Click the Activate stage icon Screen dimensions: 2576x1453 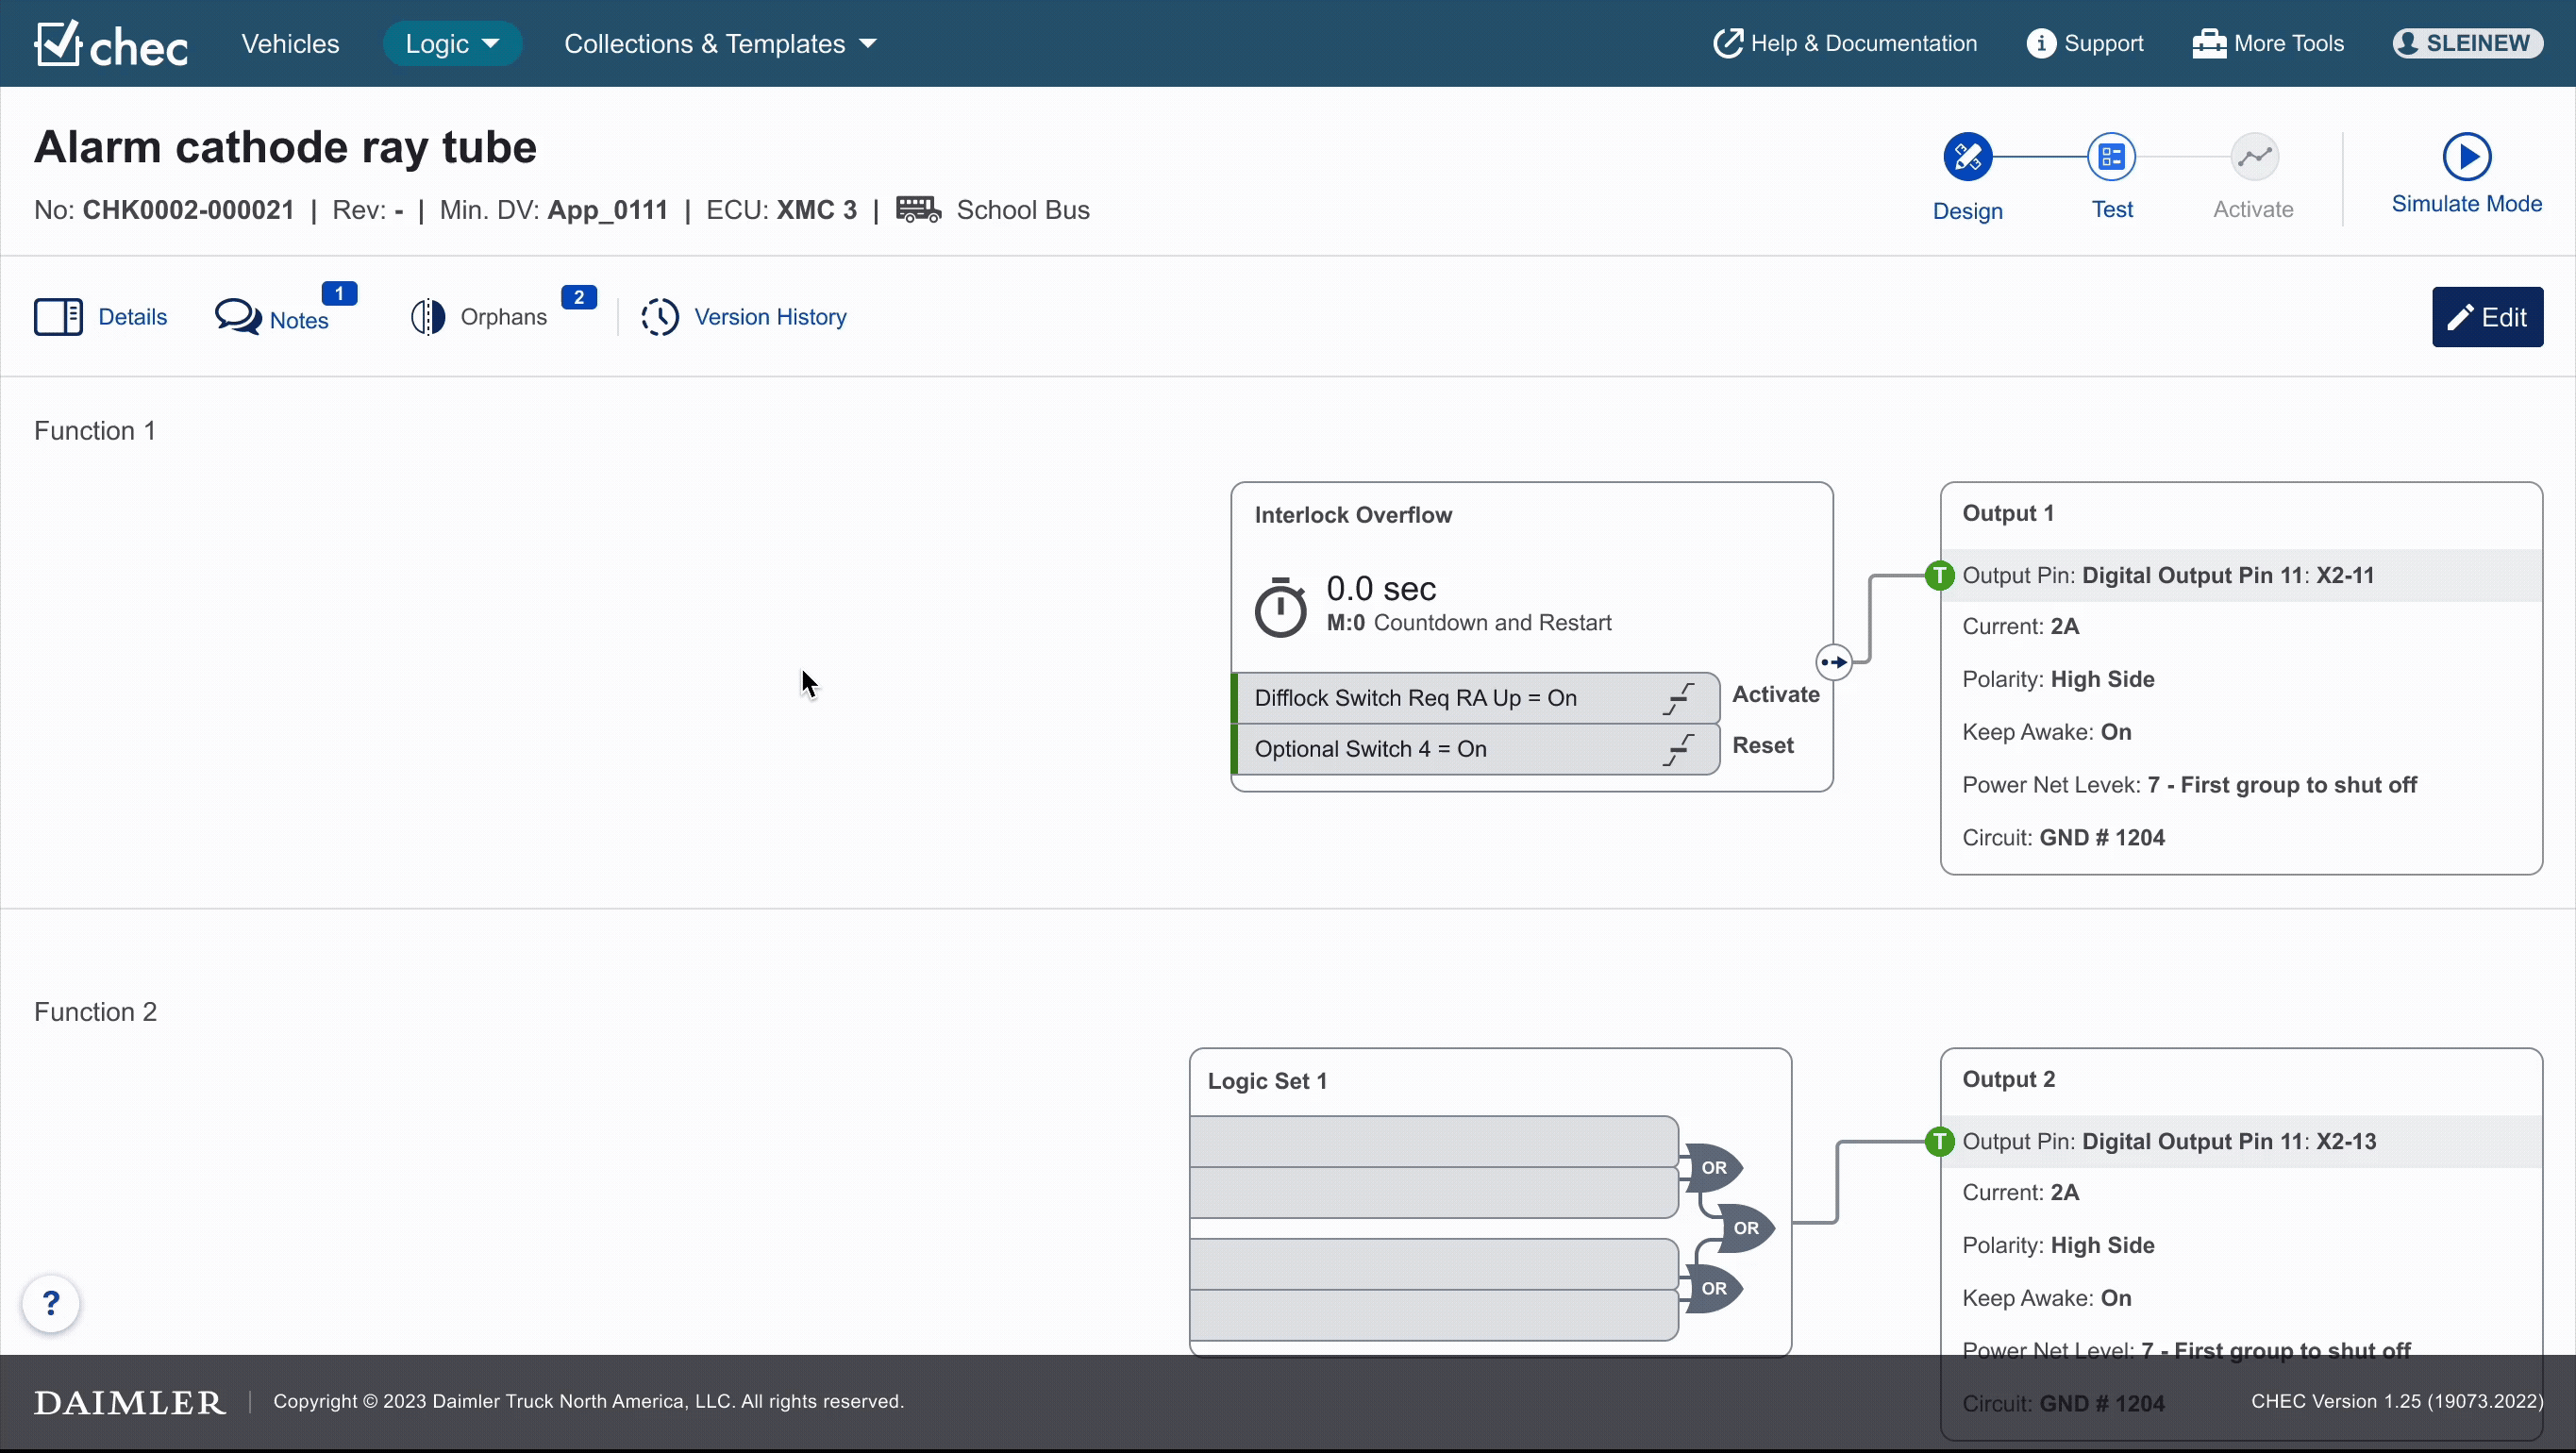tap(2254, 157)
